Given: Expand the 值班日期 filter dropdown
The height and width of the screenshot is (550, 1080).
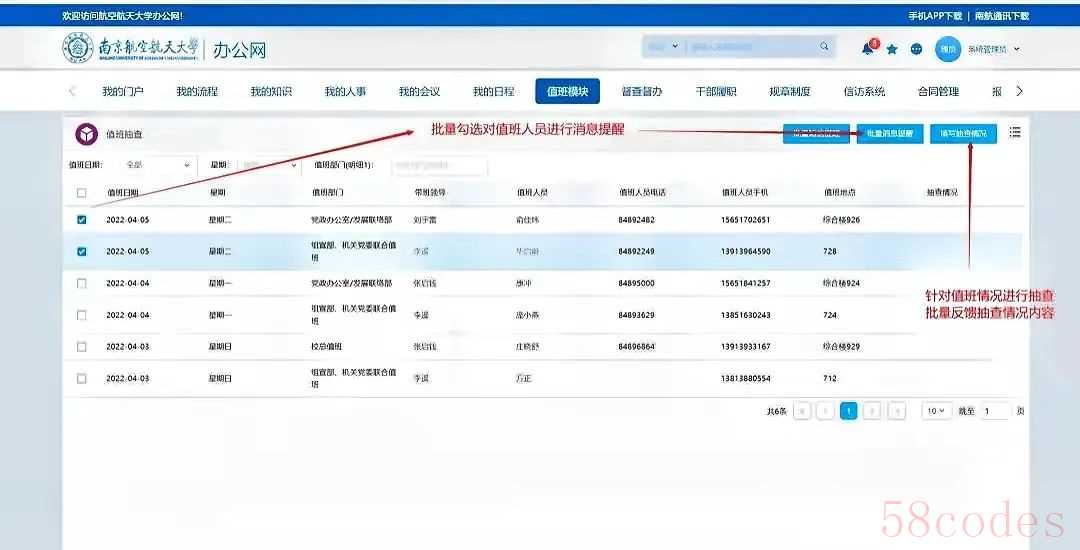Looking at the screenshot, I should pyautogui.click(x=158, y=165).
